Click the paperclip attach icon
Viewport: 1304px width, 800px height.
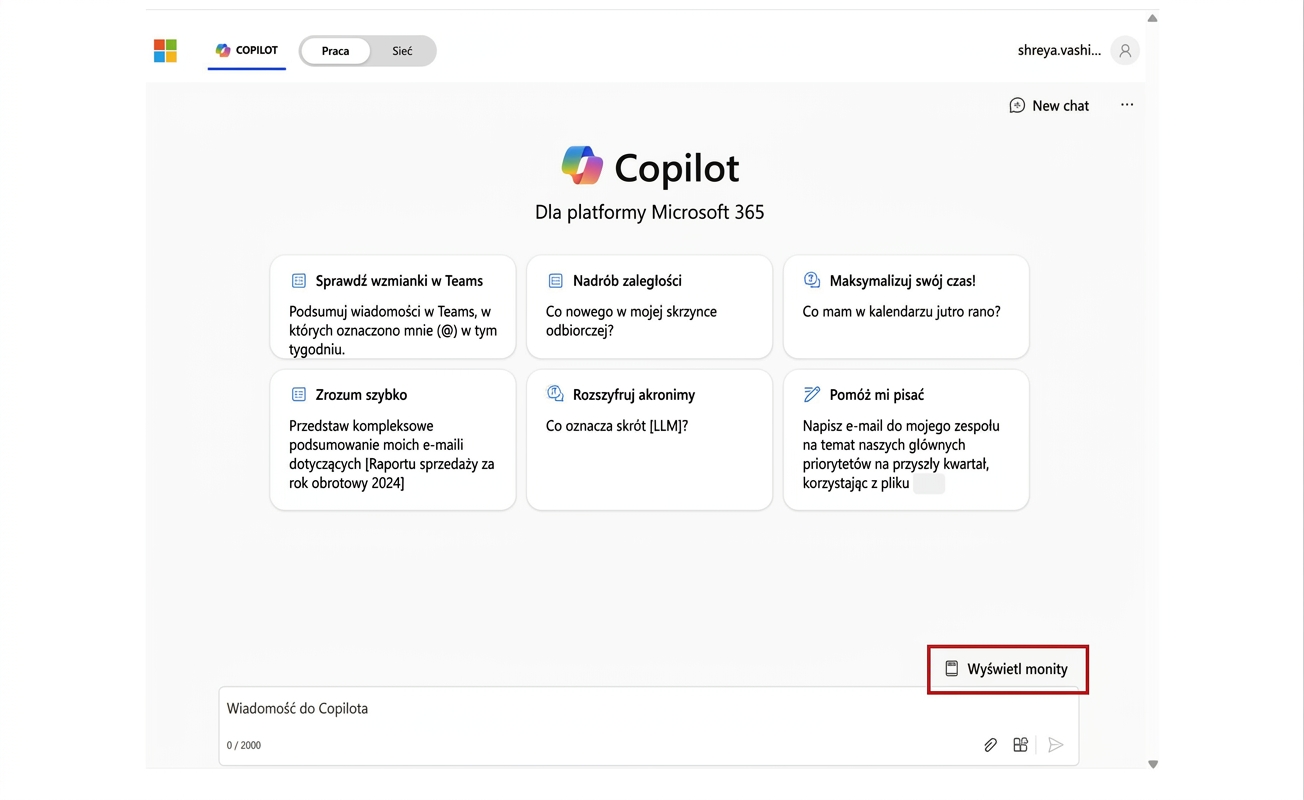click(x=990, y=745)
